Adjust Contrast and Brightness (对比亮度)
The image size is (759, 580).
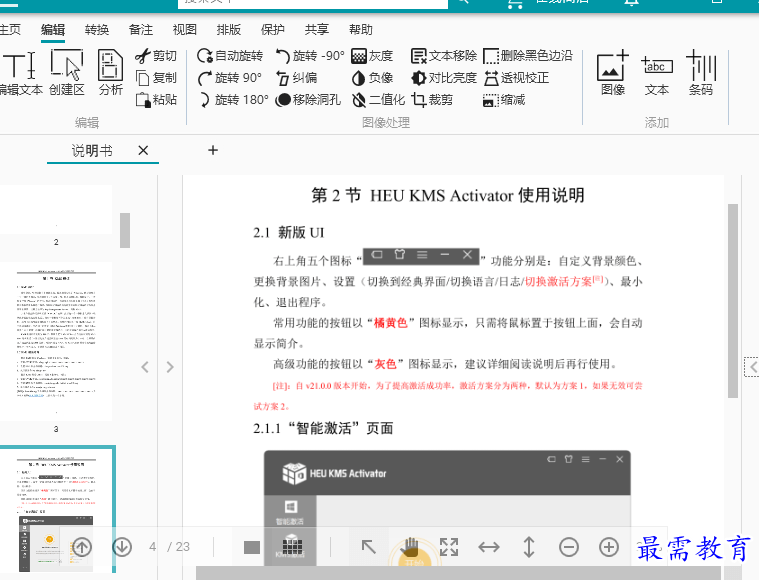pos(443,77)
